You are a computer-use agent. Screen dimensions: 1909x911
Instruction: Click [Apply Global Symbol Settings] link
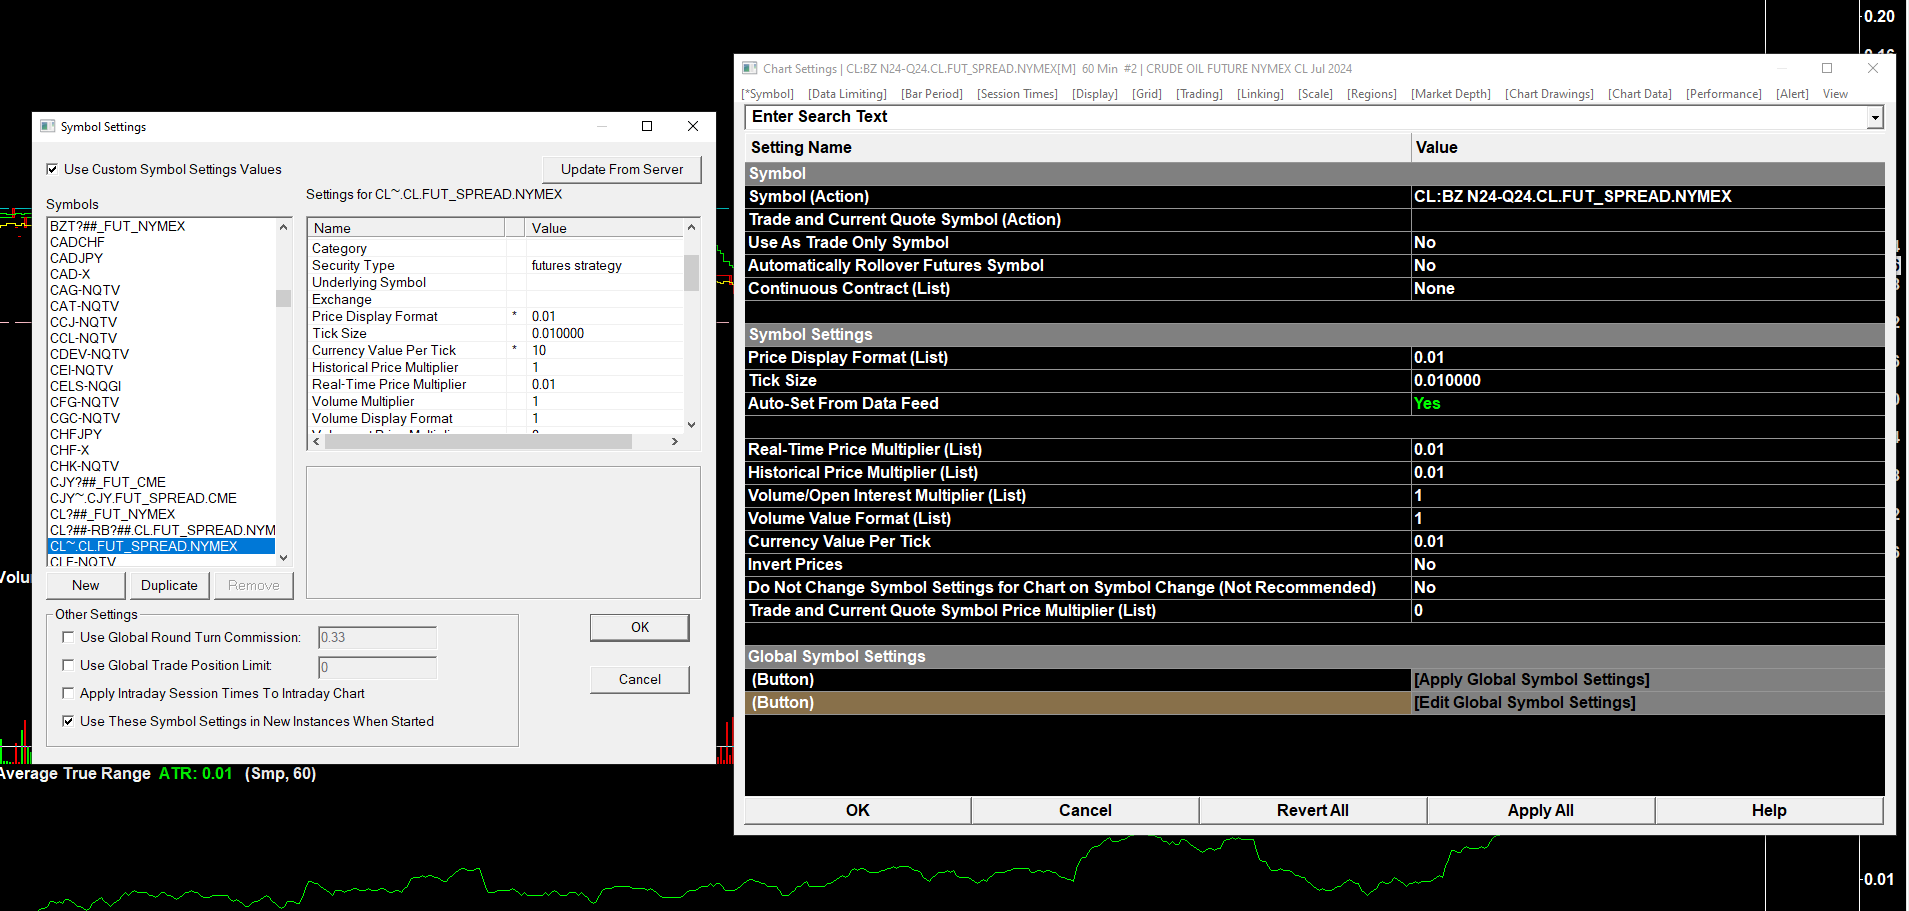(x=1532, y=680)
